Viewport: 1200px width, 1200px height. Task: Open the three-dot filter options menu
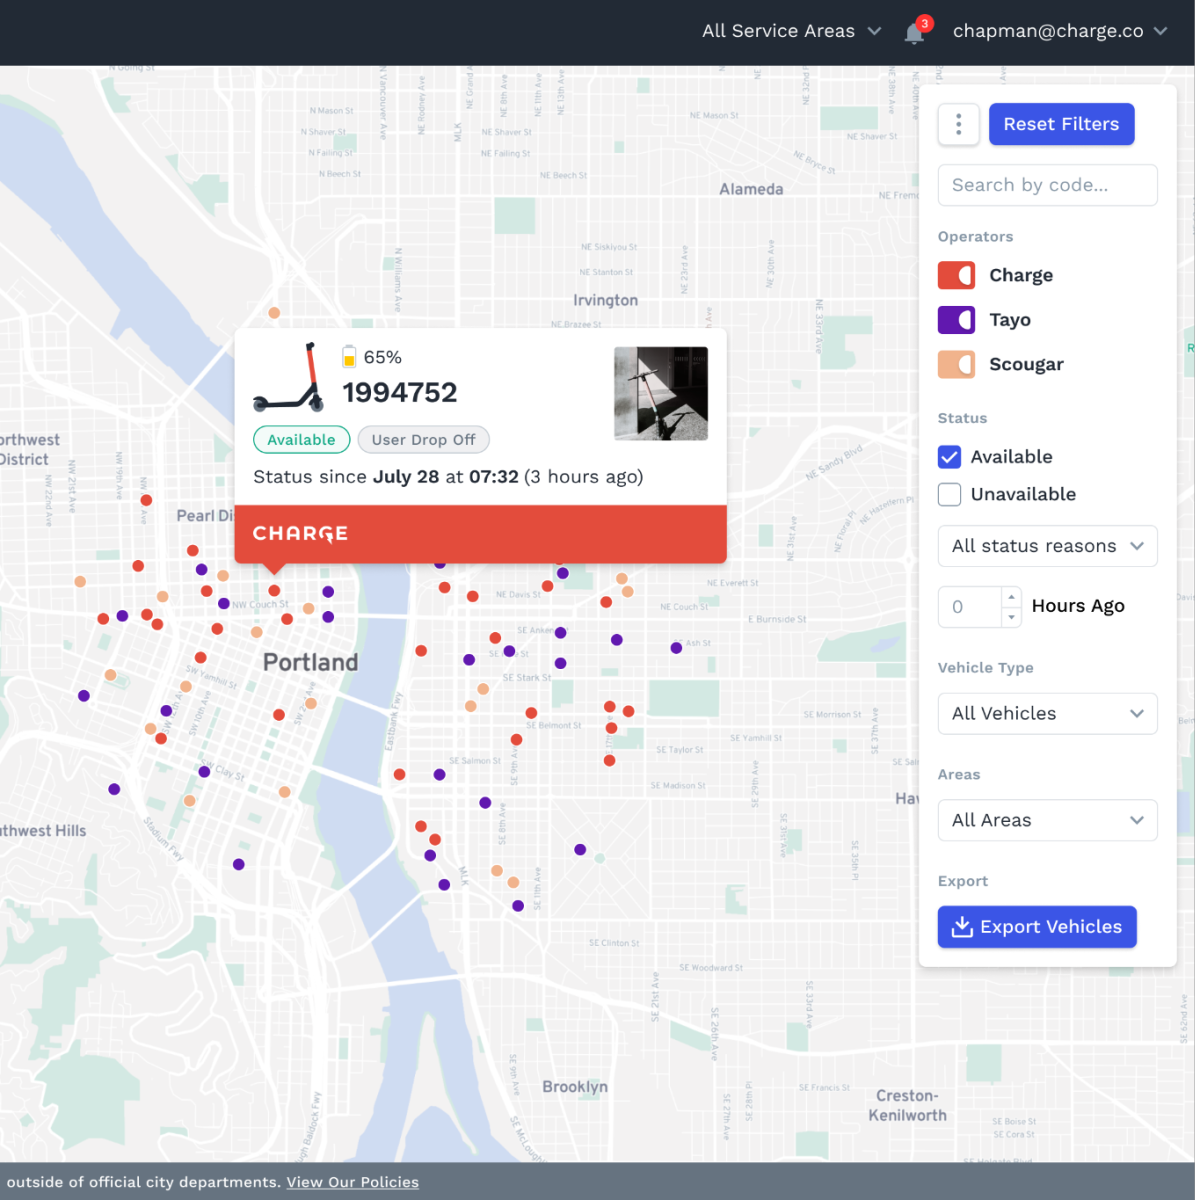tap(958, 124)
